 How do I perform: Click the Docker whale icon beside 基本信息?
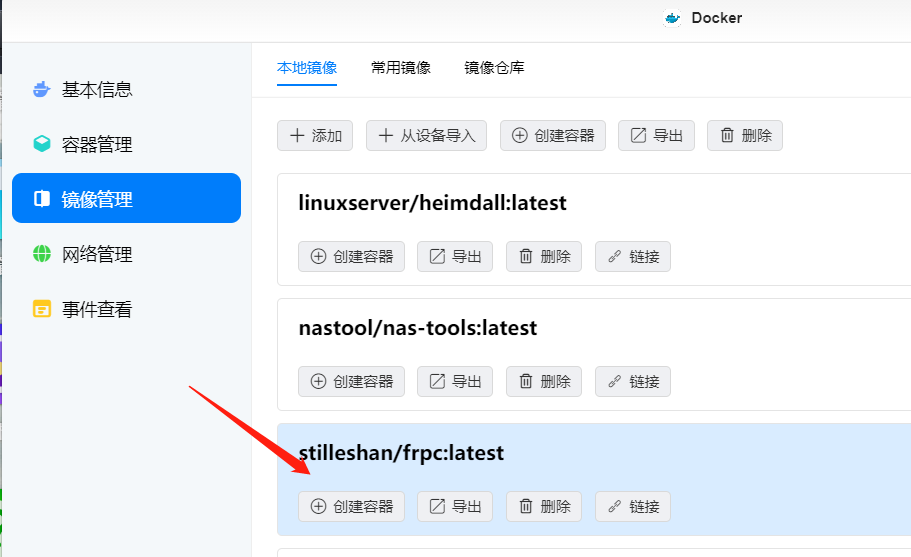pyautogui.click(x=41, y=89)
